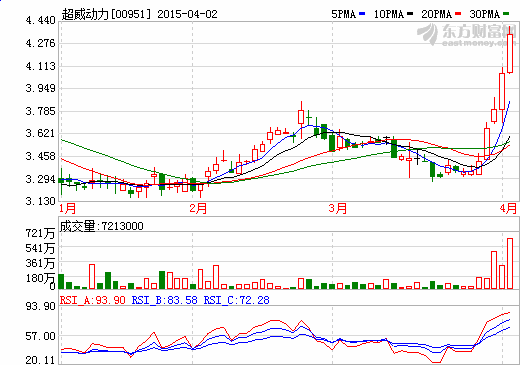Viewport: 520px width, 365px height.
Task: Select the 1月 month marker
Action: tap(68, 208)
